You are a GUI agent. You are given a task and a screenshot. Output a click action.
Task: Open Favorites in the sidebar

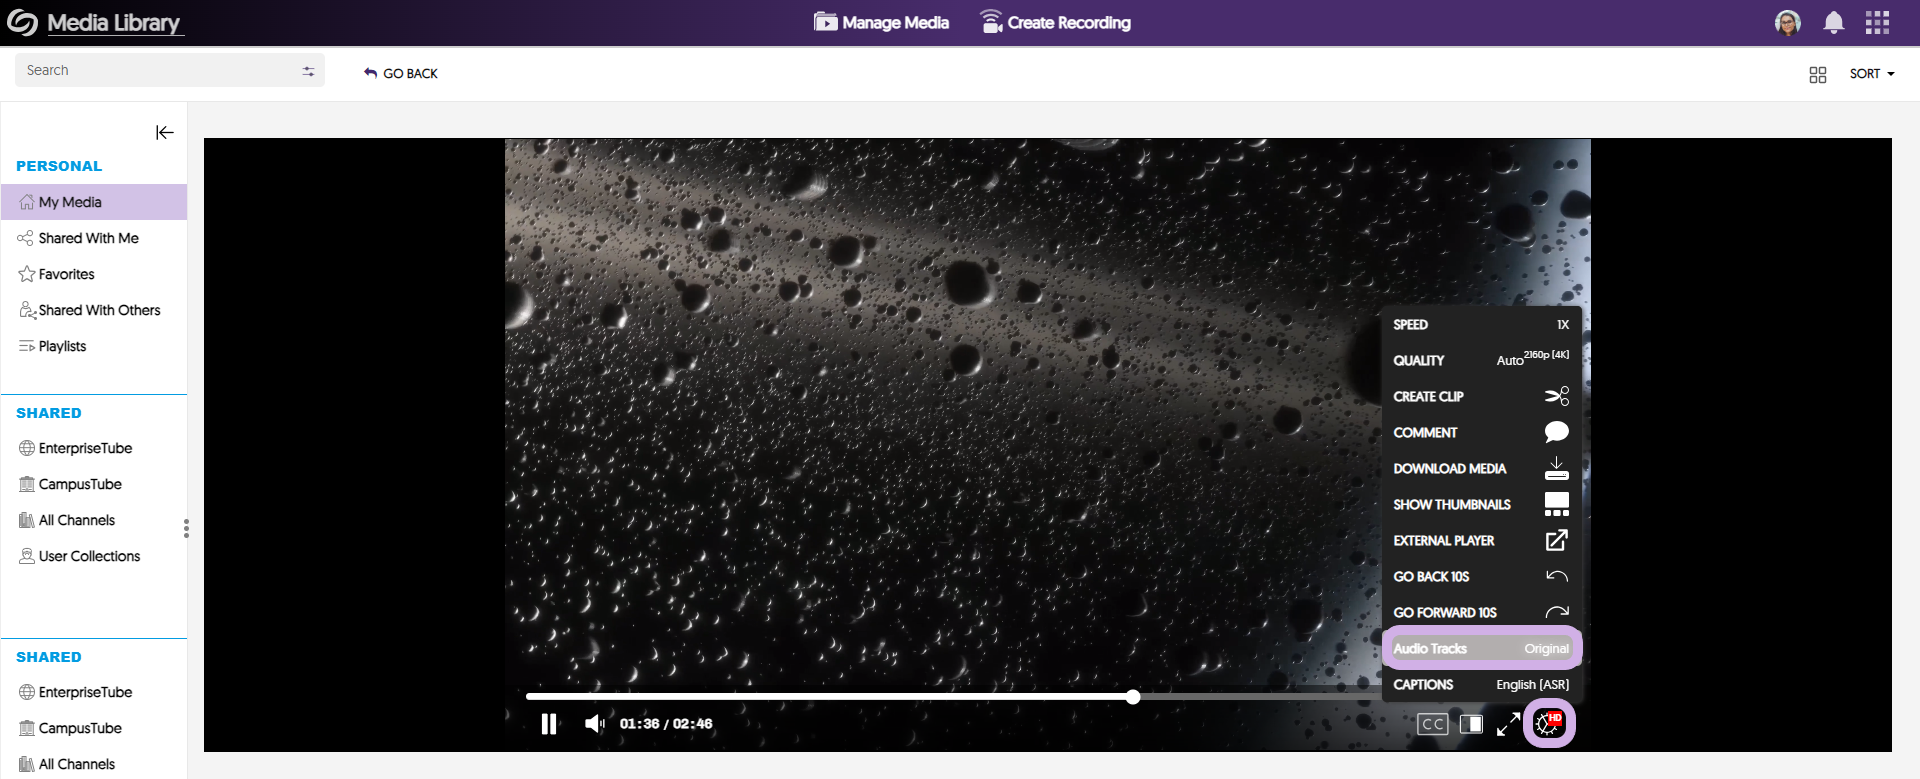coord(66,274)
